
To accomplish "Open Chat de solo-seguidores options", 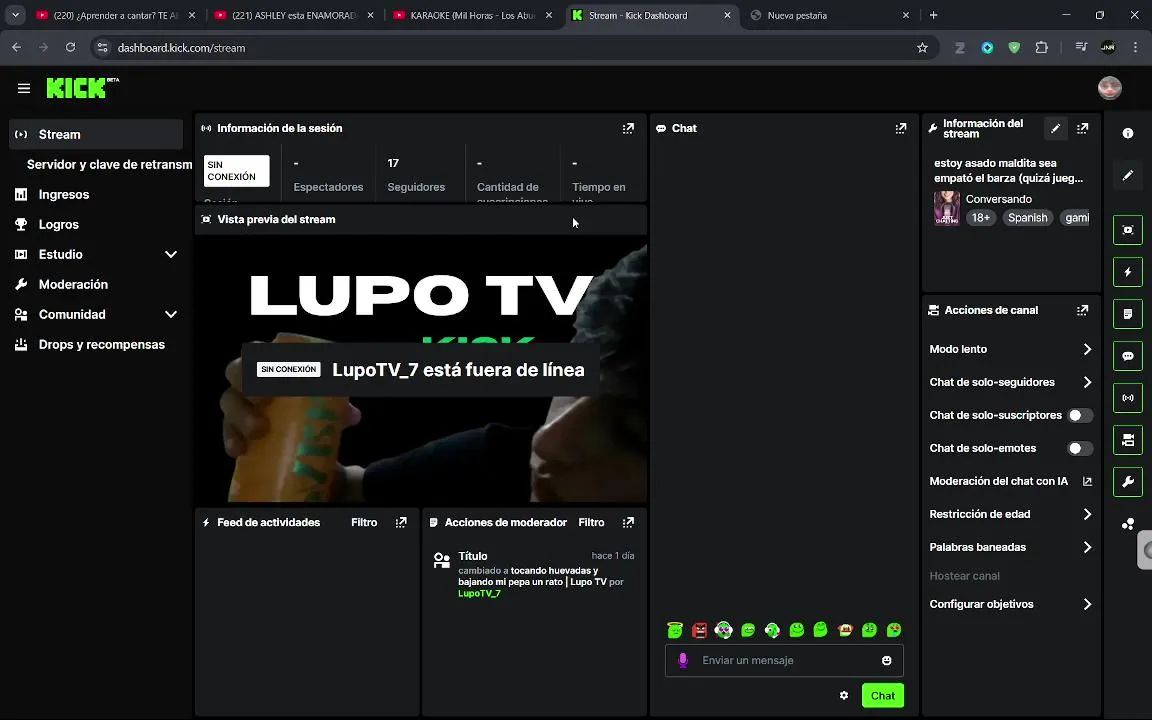I will (x=1010, y=382).
